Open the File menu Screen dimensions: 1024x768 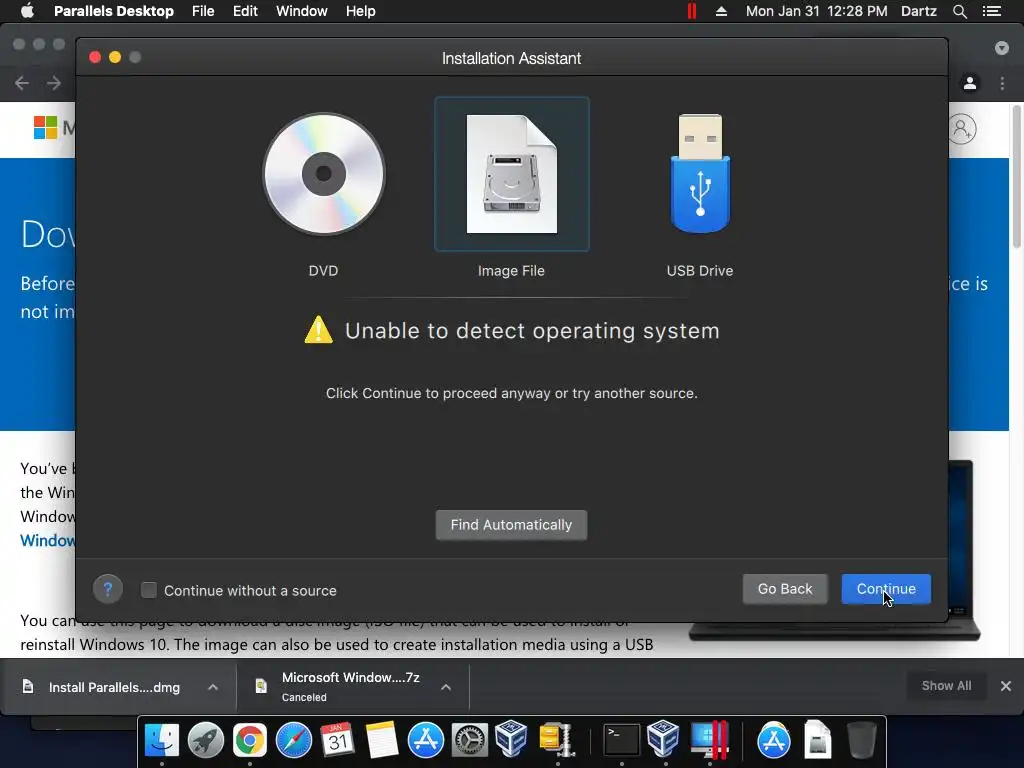(203, 11)
